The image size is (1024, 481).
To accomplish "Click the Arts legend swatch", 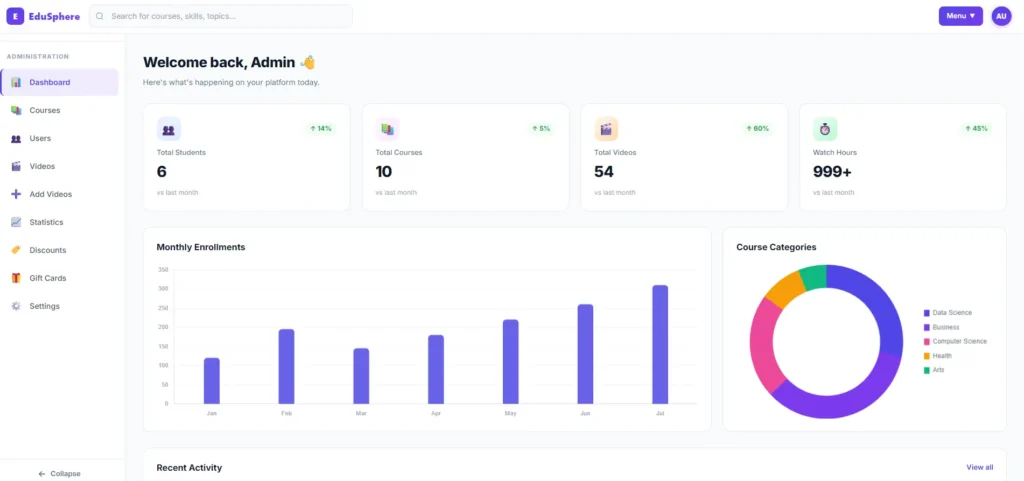I will pyautogui.click(x=927, y=370).
